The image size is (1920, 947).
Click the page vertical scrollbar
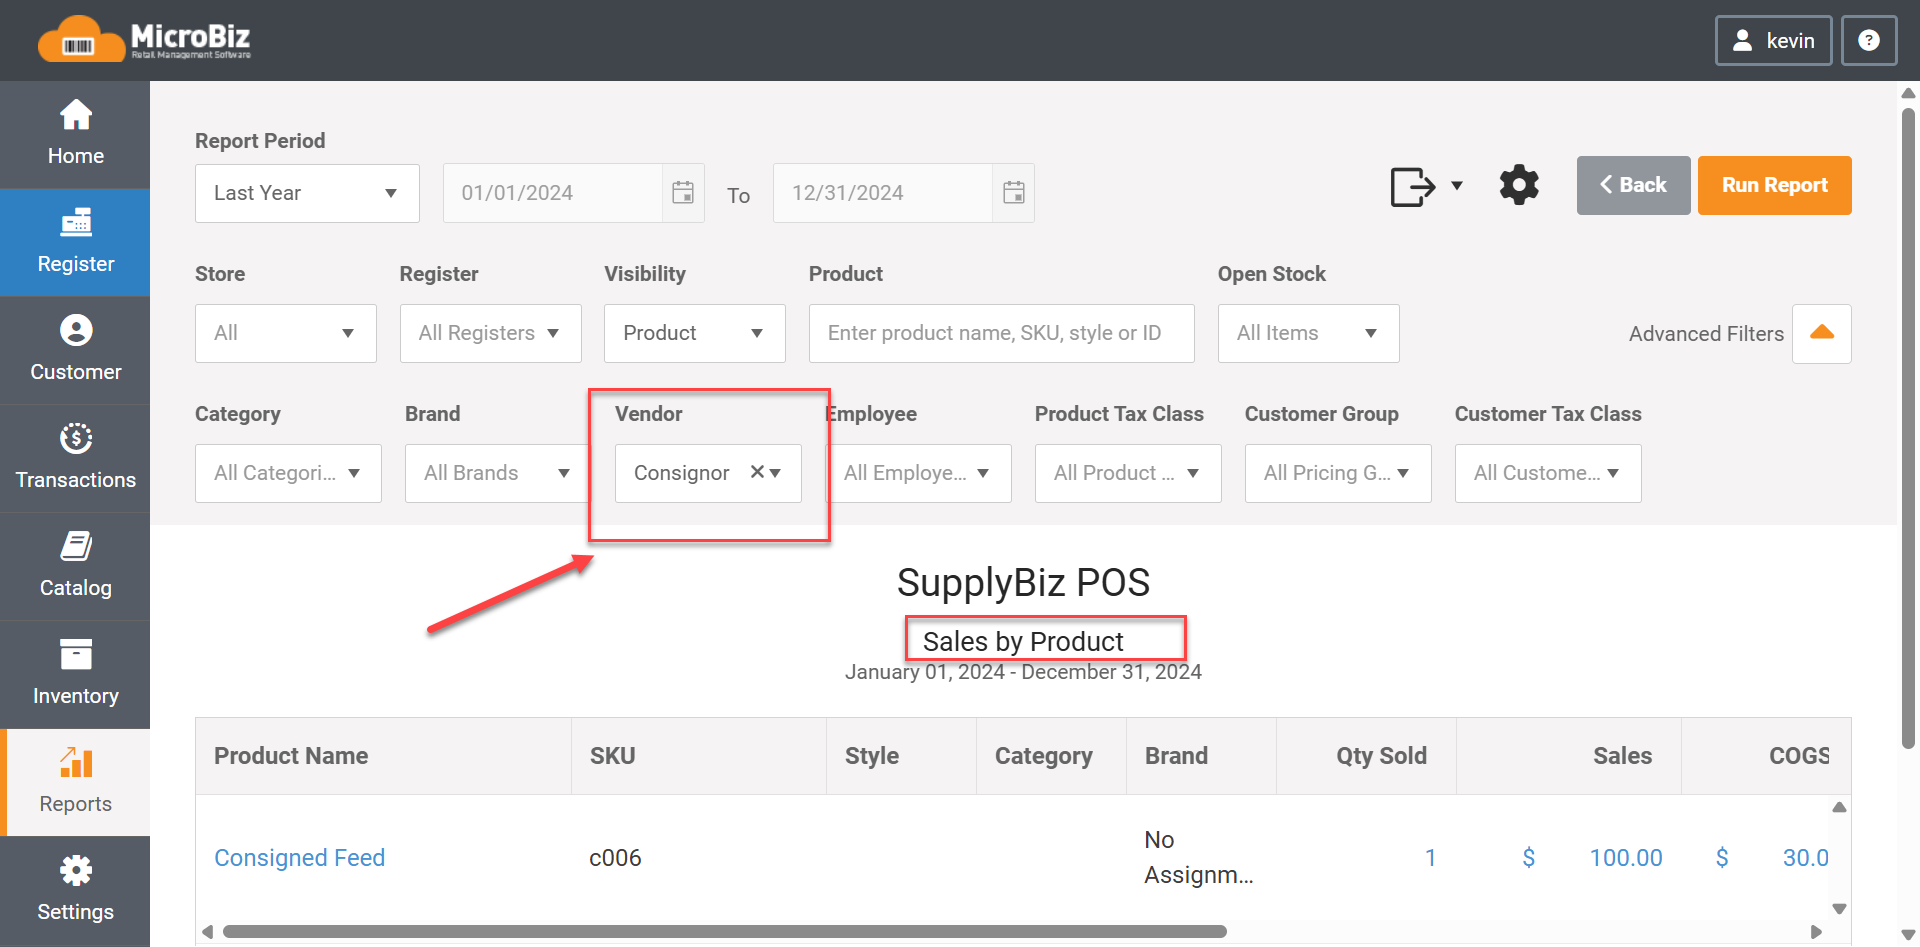click(x=1908, y=428)
